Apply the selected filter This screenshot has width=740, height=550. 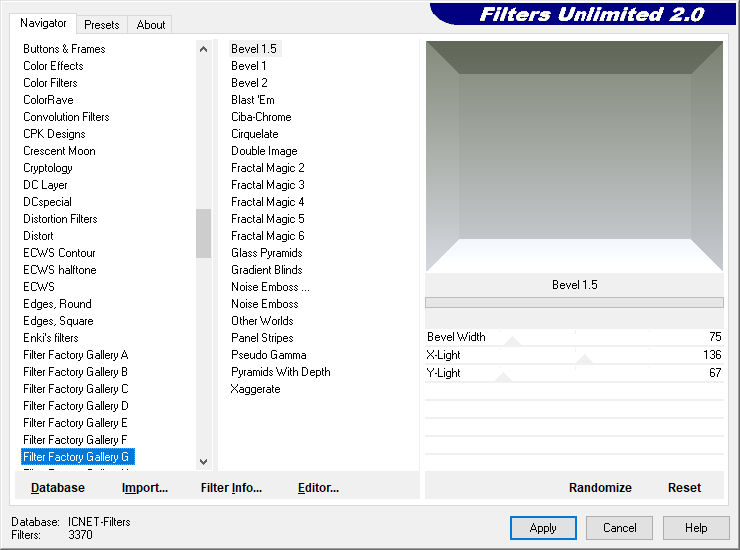click(x=543, y=528)
